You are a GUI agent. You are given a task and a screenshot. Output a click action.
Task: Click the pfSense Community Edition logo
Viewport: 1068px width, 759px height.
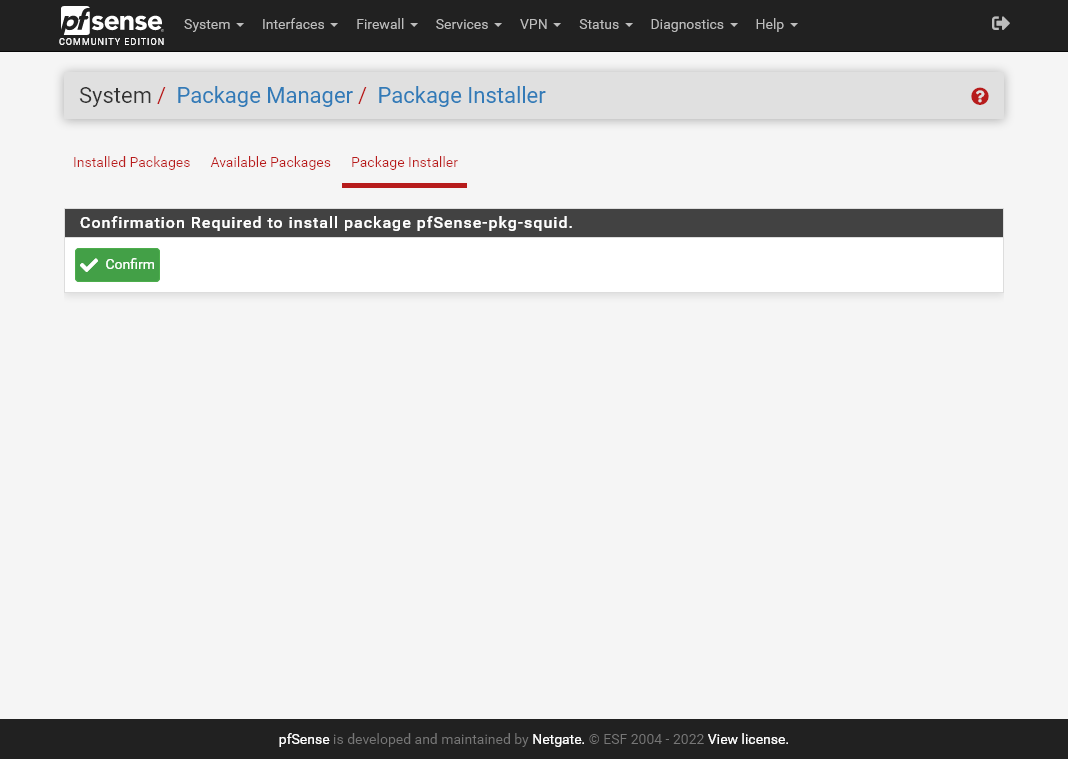pyautogui.click(x=111, y=25)
